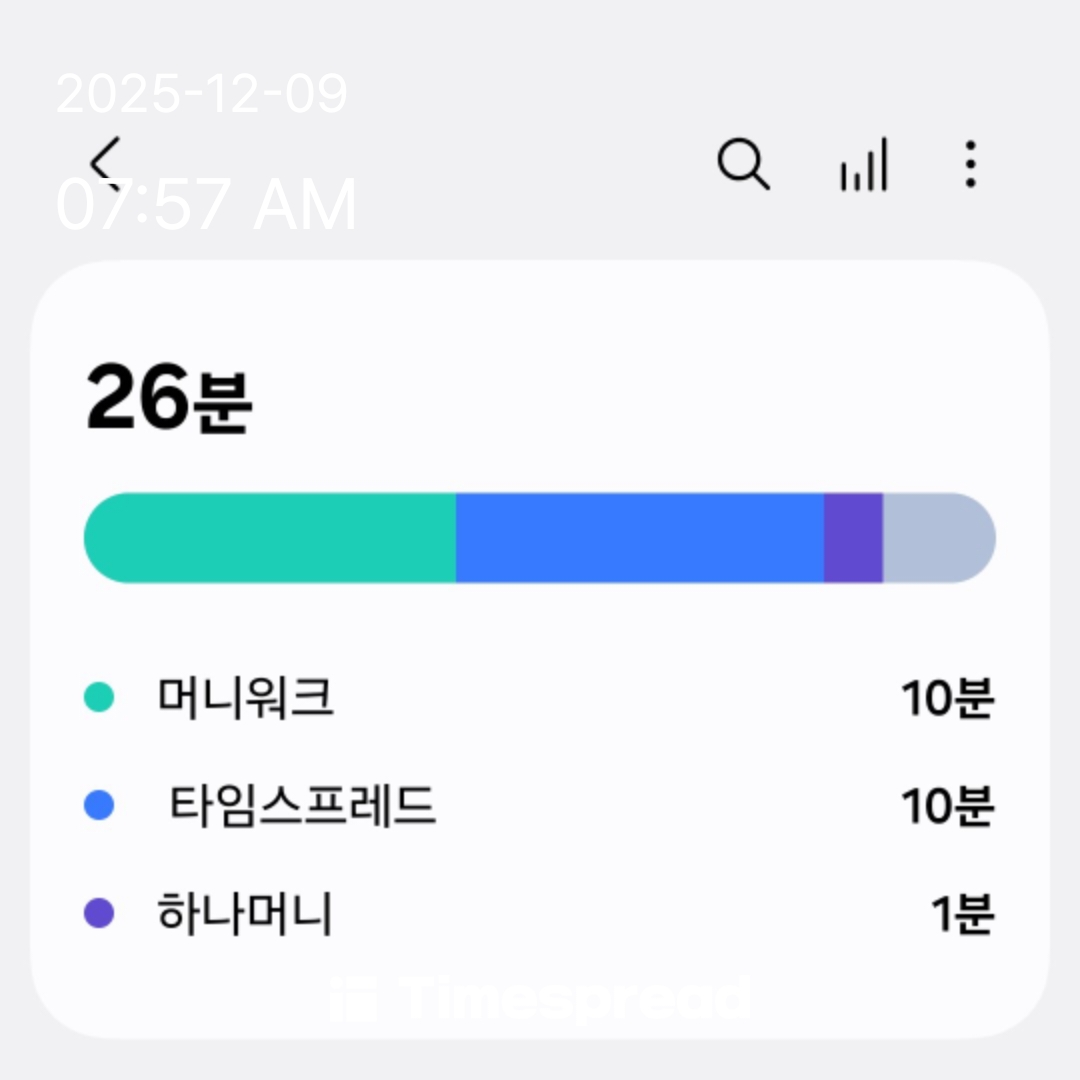The width and height of the screenshot is (1080, 1080).
Task: Select the blue segment of usage bar
Action: (640, 538)
